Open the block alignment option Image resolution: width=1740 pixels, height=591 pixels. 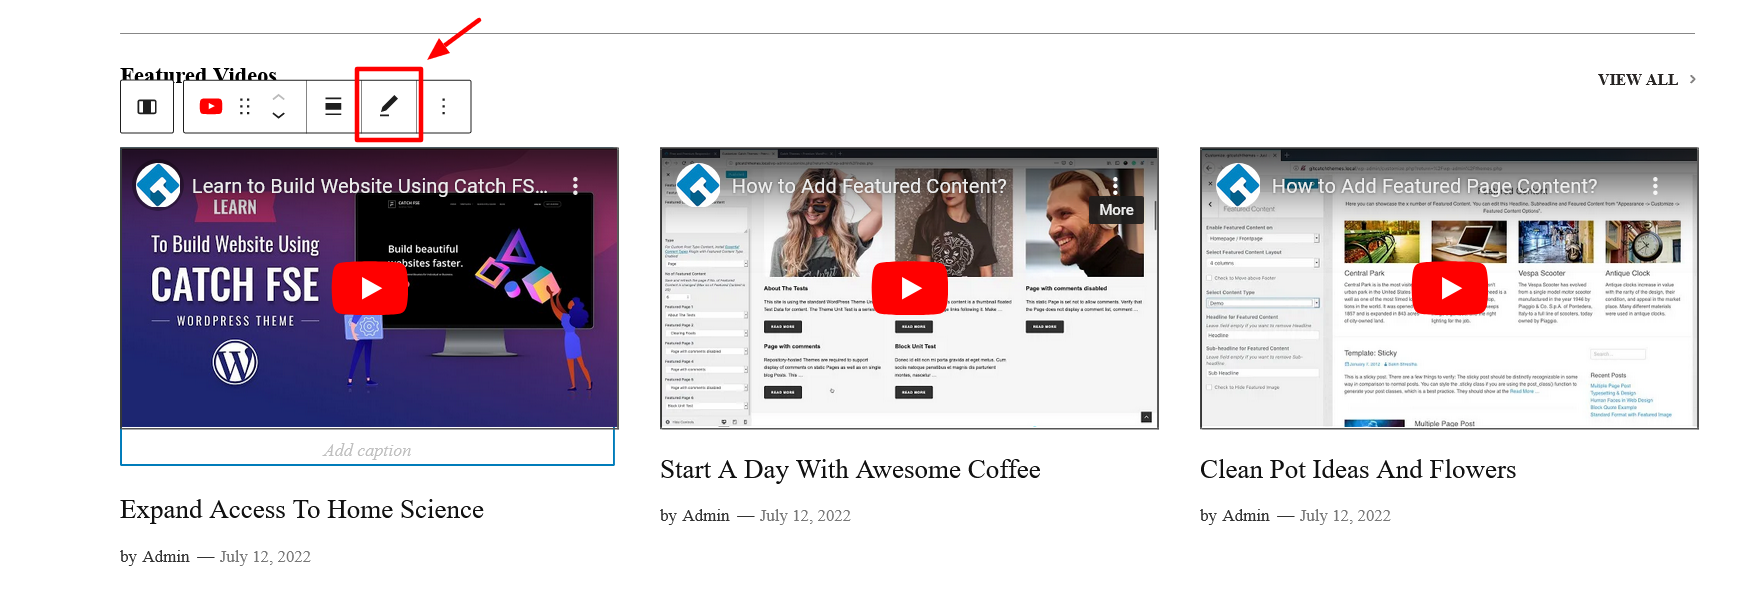tap(333, 107)
